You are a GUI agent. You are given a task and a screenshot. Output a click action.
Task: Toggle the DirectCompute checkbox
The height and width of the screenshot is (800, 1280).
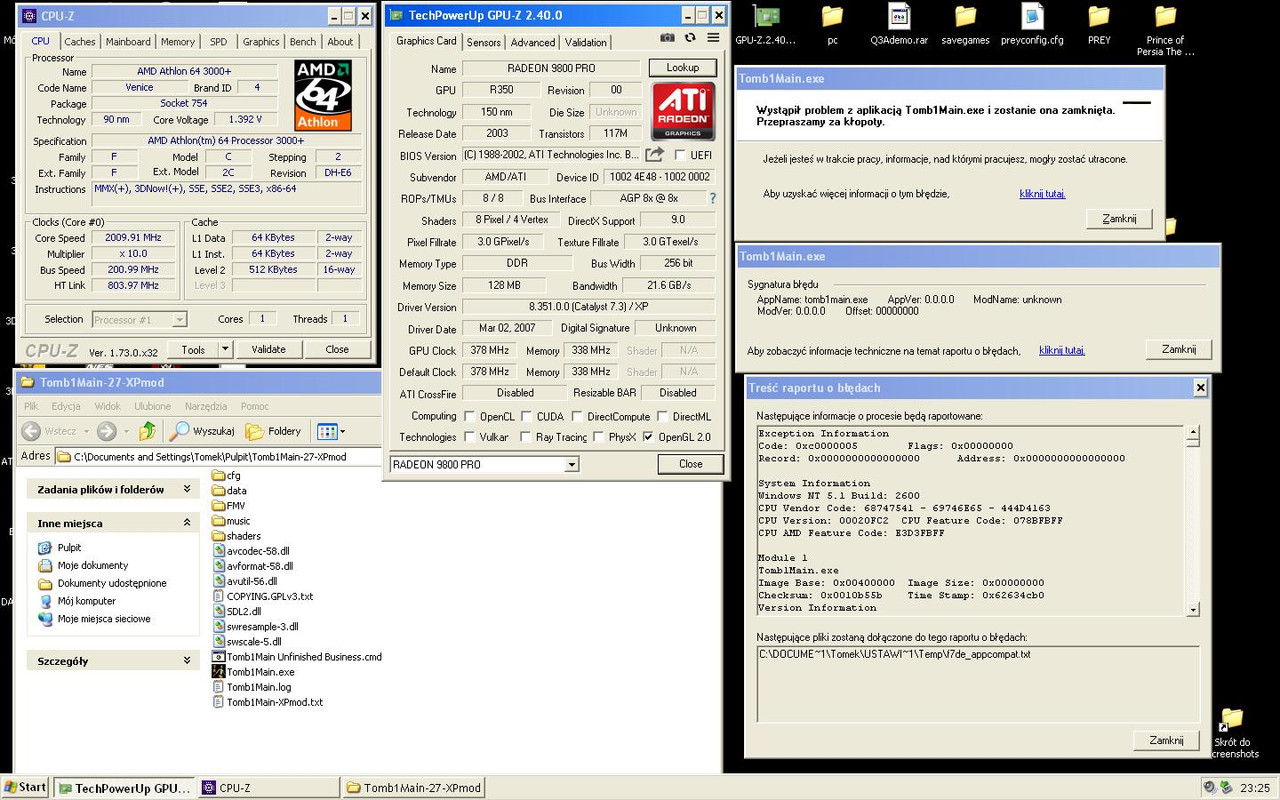pos(577,416)
